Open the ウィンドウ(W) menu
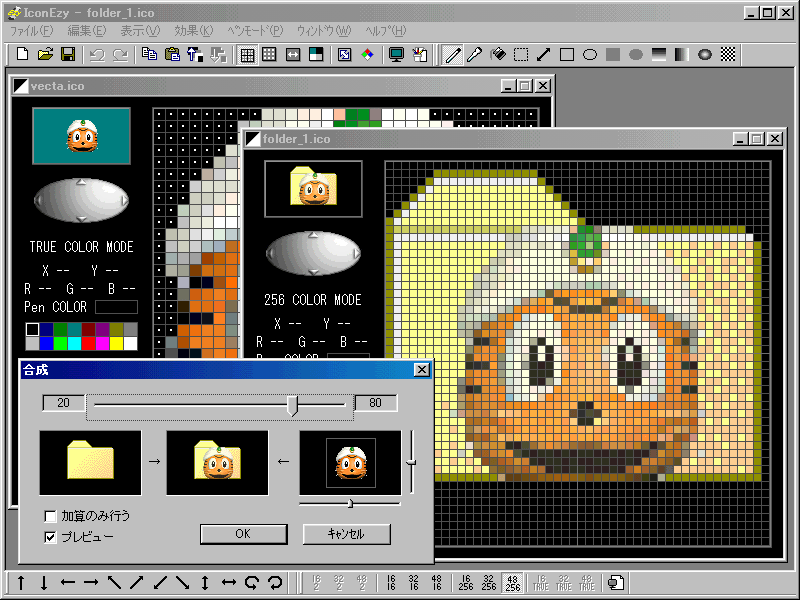The width and height of the screenshot is (800, 600). [324, 31]
